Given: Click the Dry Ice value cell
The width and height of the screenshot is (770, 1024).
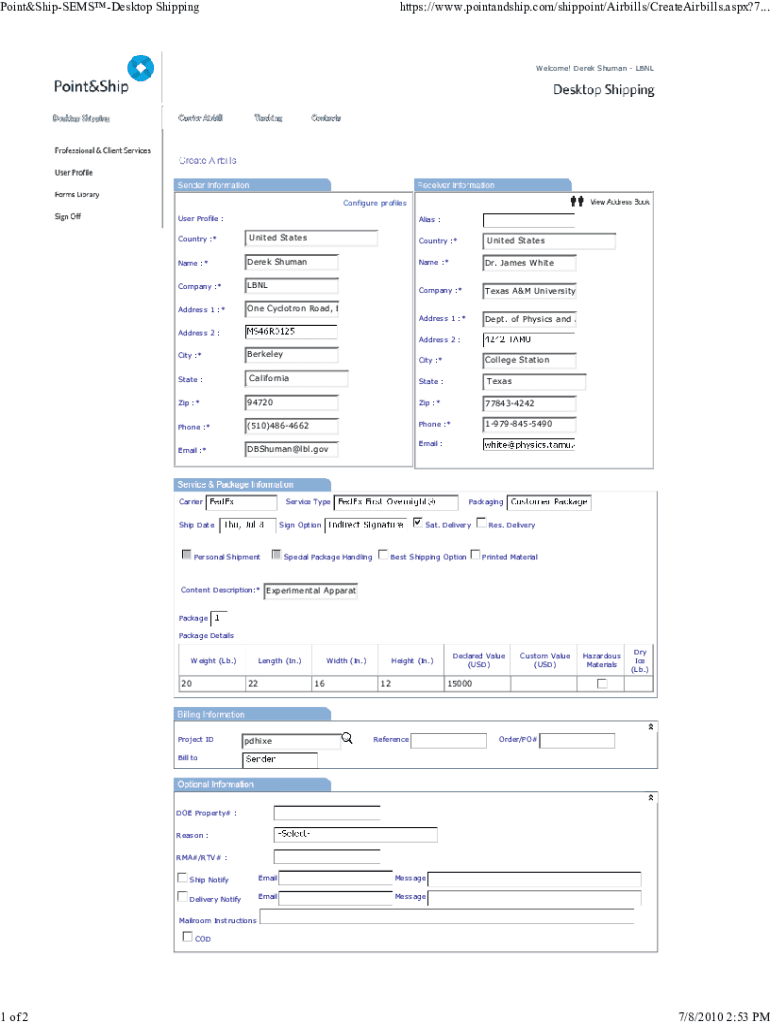Looking at the screenshot, I should tap(638, 684).
